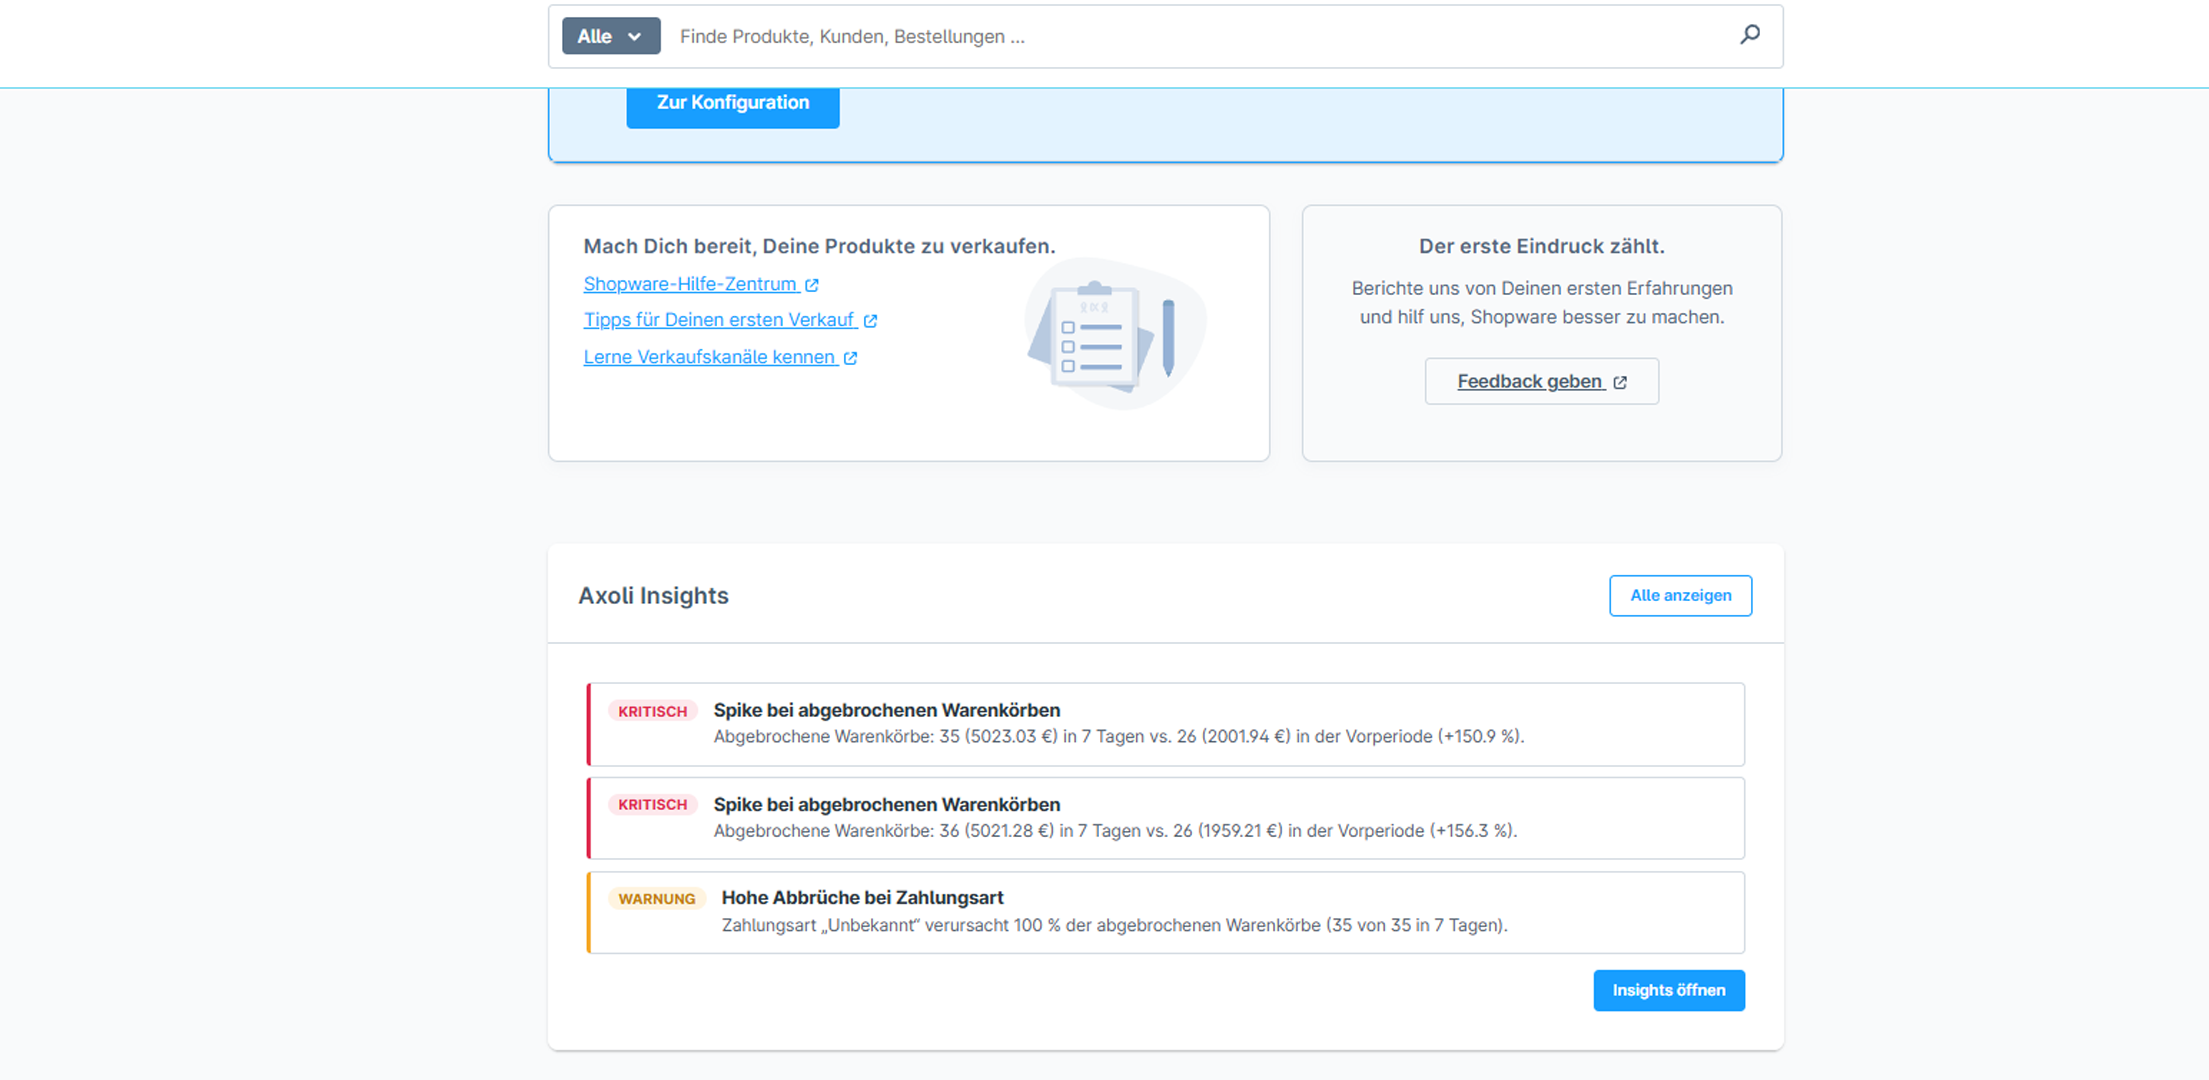This screenshot has height=1080, width=2209.
Task: Click external-link icon in Feedback geben
Action: (1620, 382)
